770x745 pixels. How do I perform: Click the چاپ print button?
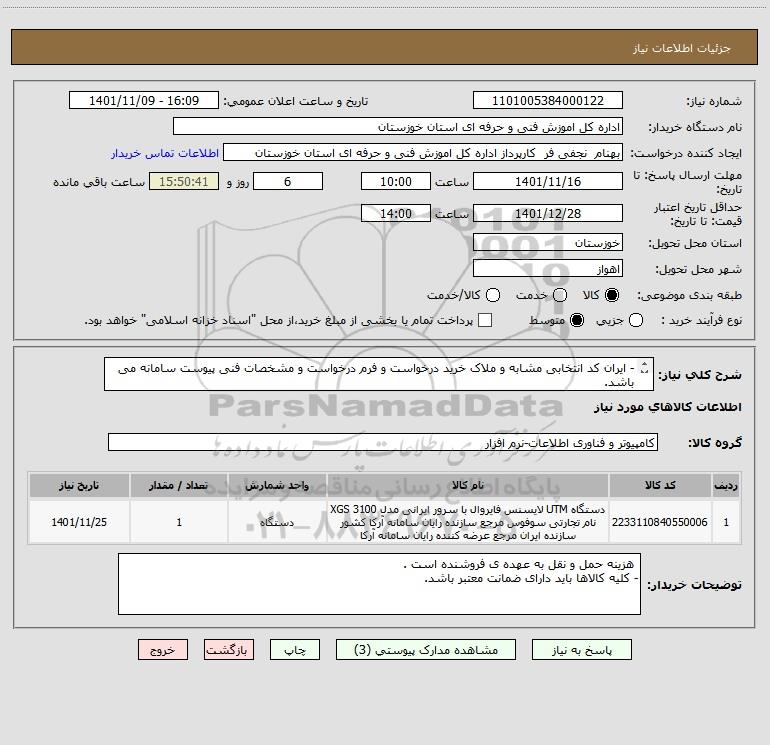(x=295, y=650)
